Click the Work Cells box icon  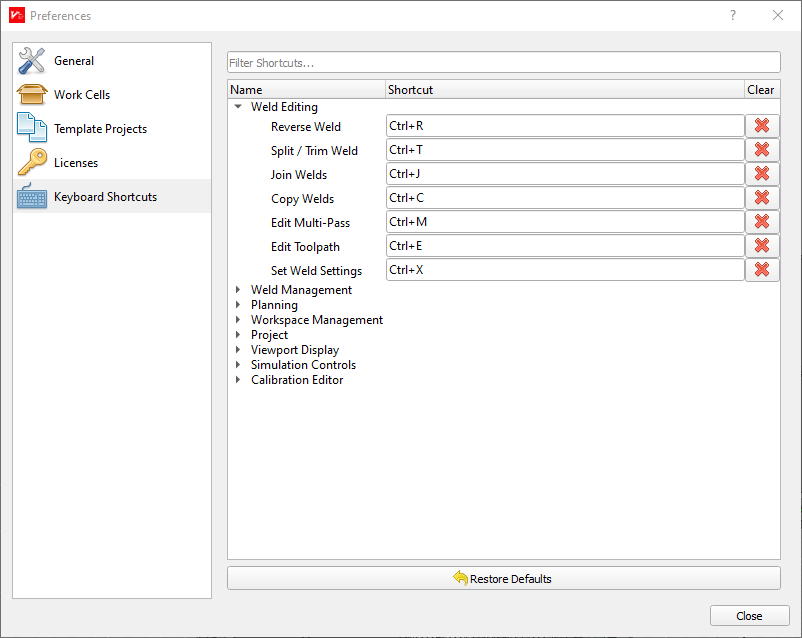click(32, 95)
